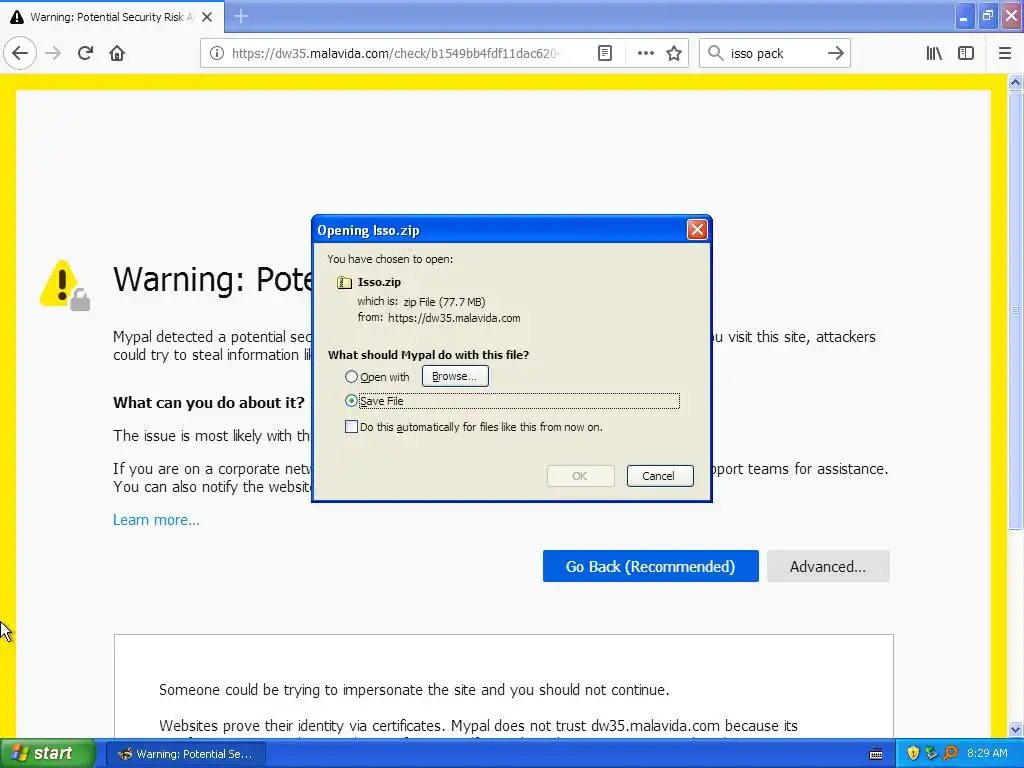
Task: Check Do this automatically for files
Action: click(x=351, y=426)
